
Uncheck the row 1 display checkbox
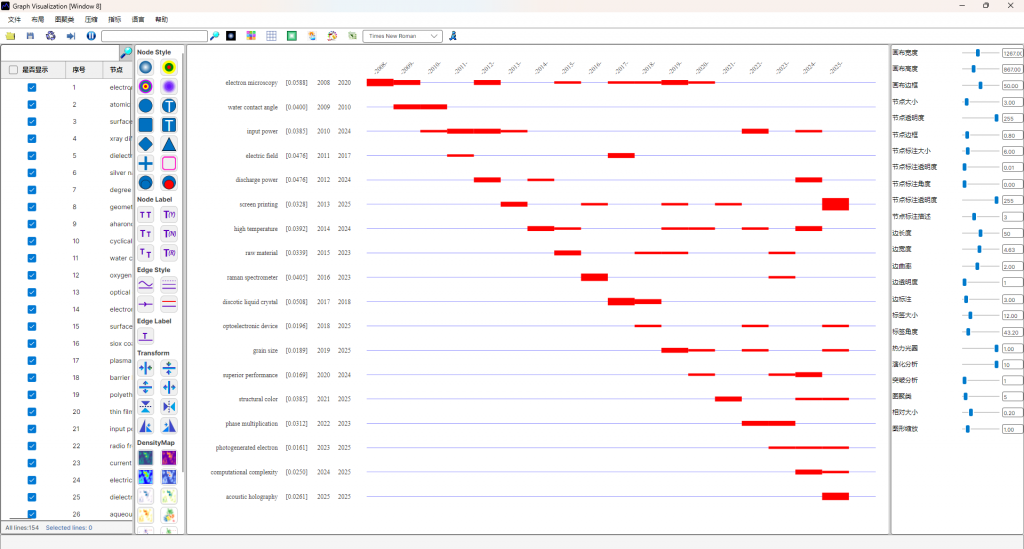[32, 87]
